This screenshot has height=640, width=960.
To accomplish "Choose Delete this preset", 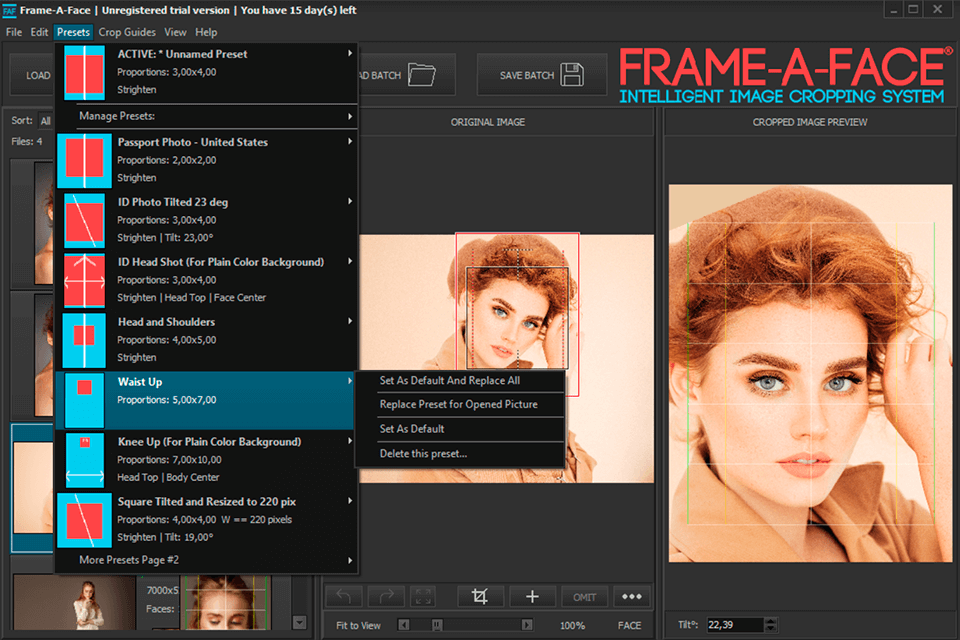I will pyautogui.click(x=423, y=453).
